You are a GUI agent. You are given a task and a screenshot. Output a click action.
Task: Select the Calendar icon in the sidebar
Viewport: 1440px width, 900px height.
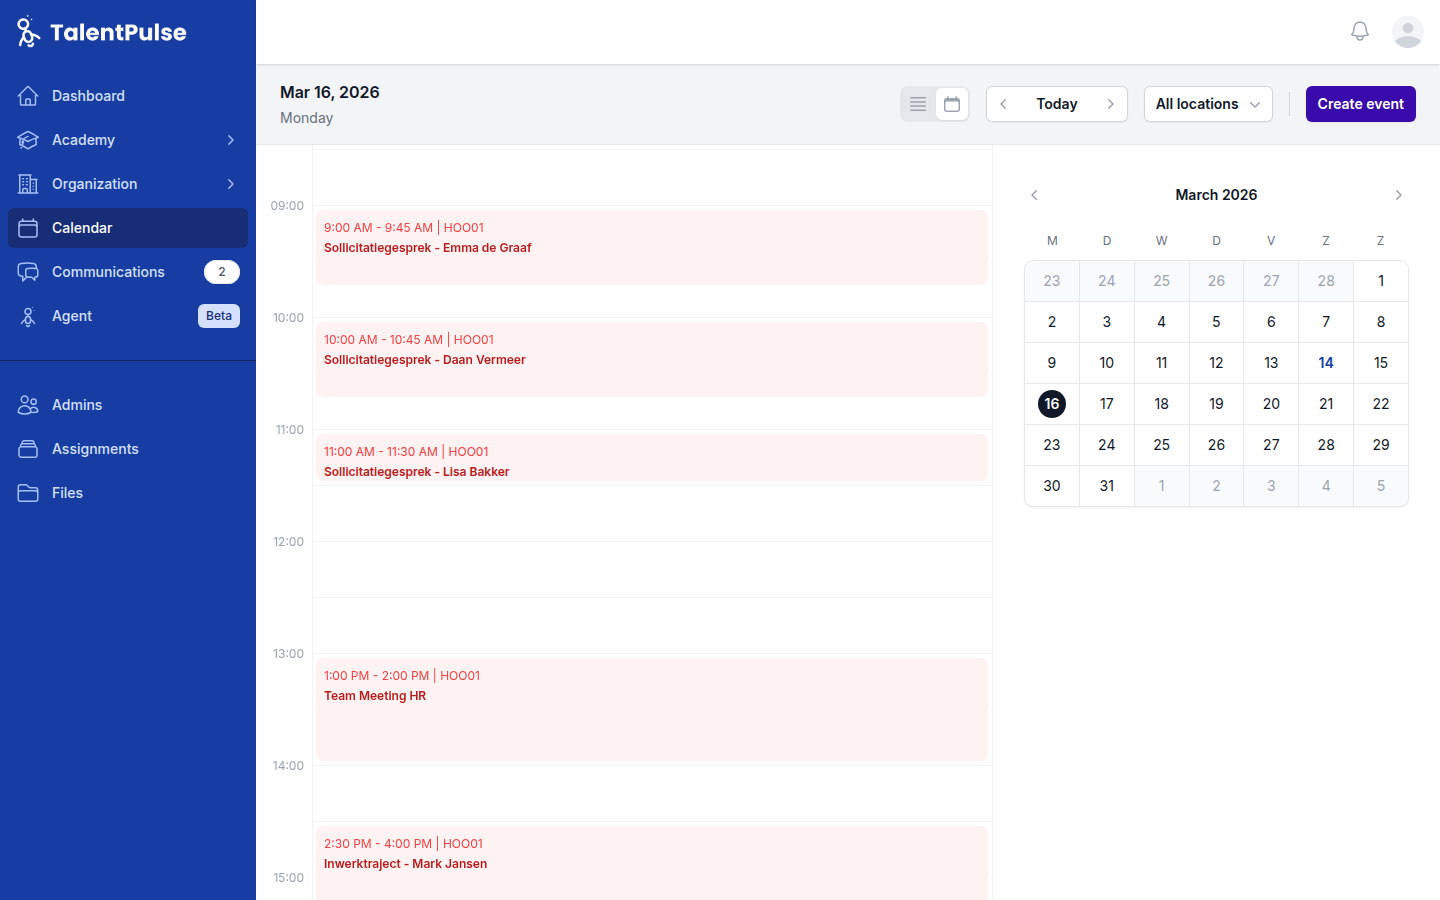coord(28,228)
